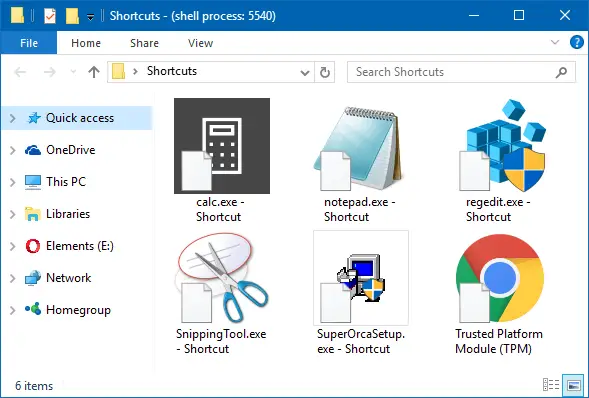Open the address bar history dropdown
The height and width of the screenshot is (398, 589).
click(x=305, y=72)
